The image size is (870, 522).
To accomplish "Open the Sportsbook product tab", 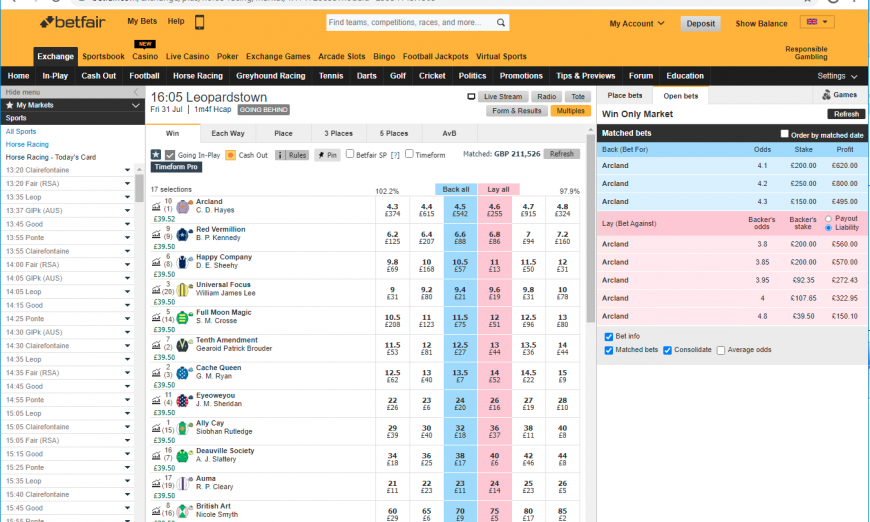I will coord(103,56).
